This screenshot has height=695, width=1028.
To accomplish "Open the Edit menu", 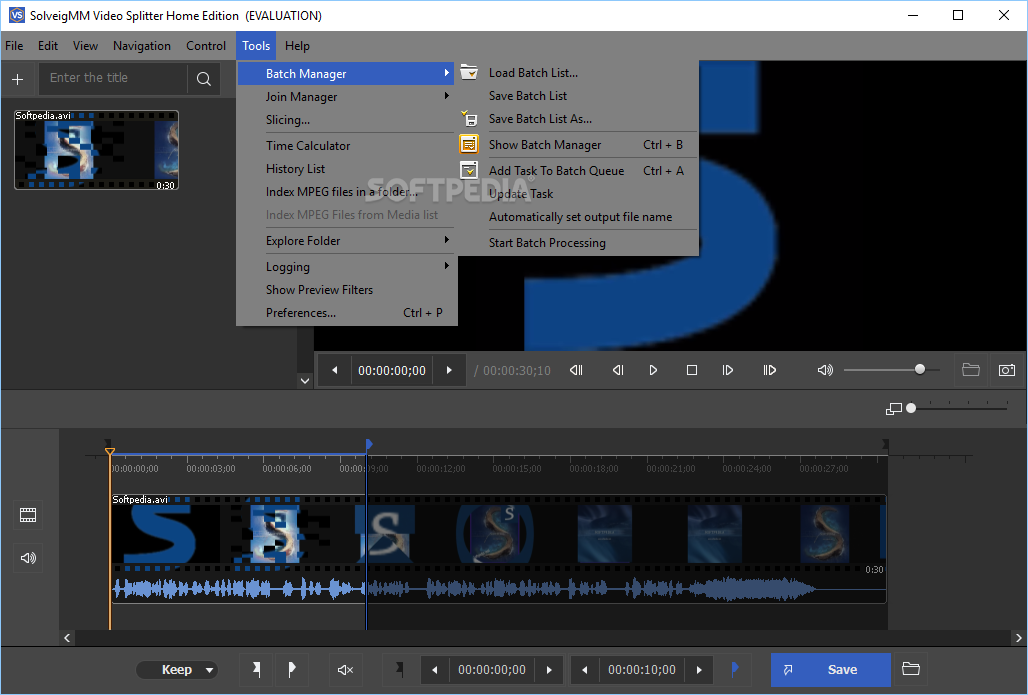I will tap(48, 46).
